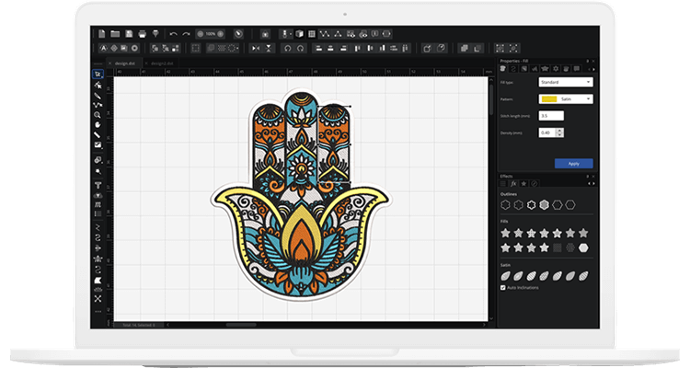Pick the Hand pan tool
The height and width of the screenshot is (368, 690).
click(x=97, y=125)
